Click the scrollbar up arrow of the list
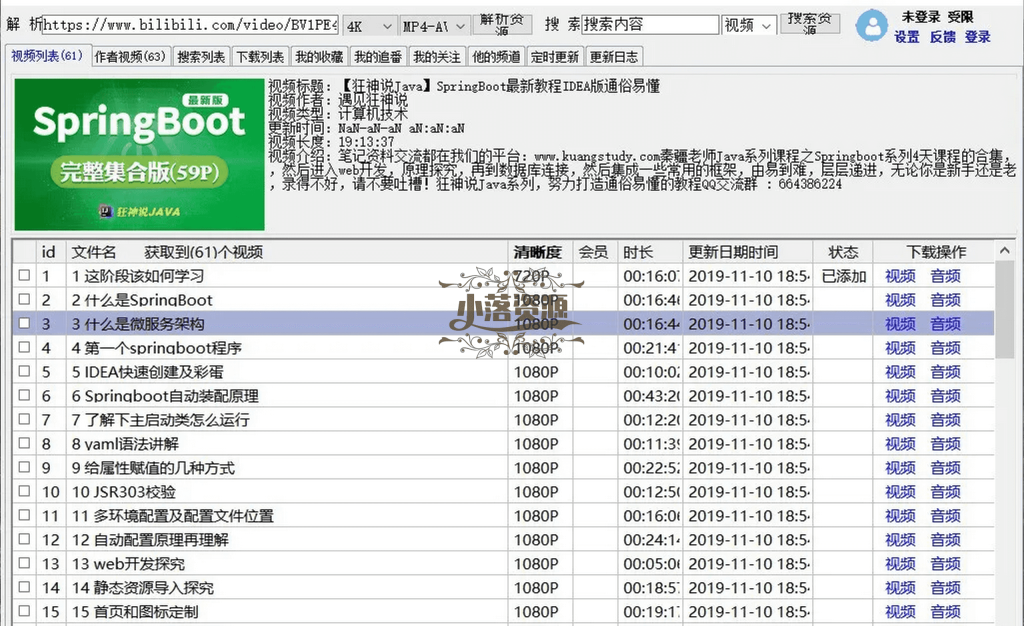The height and width of the screenshot is (626, 1024). (1004, 251)
